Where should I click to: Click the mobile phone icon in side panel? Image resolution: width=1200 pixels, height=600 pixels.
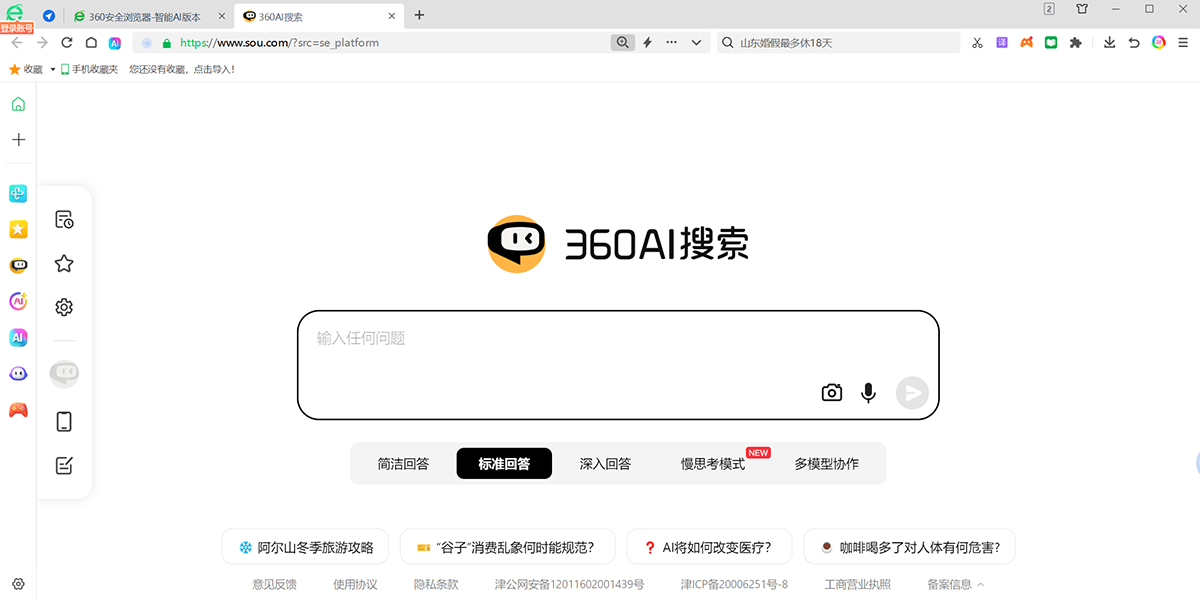(63, 422)
